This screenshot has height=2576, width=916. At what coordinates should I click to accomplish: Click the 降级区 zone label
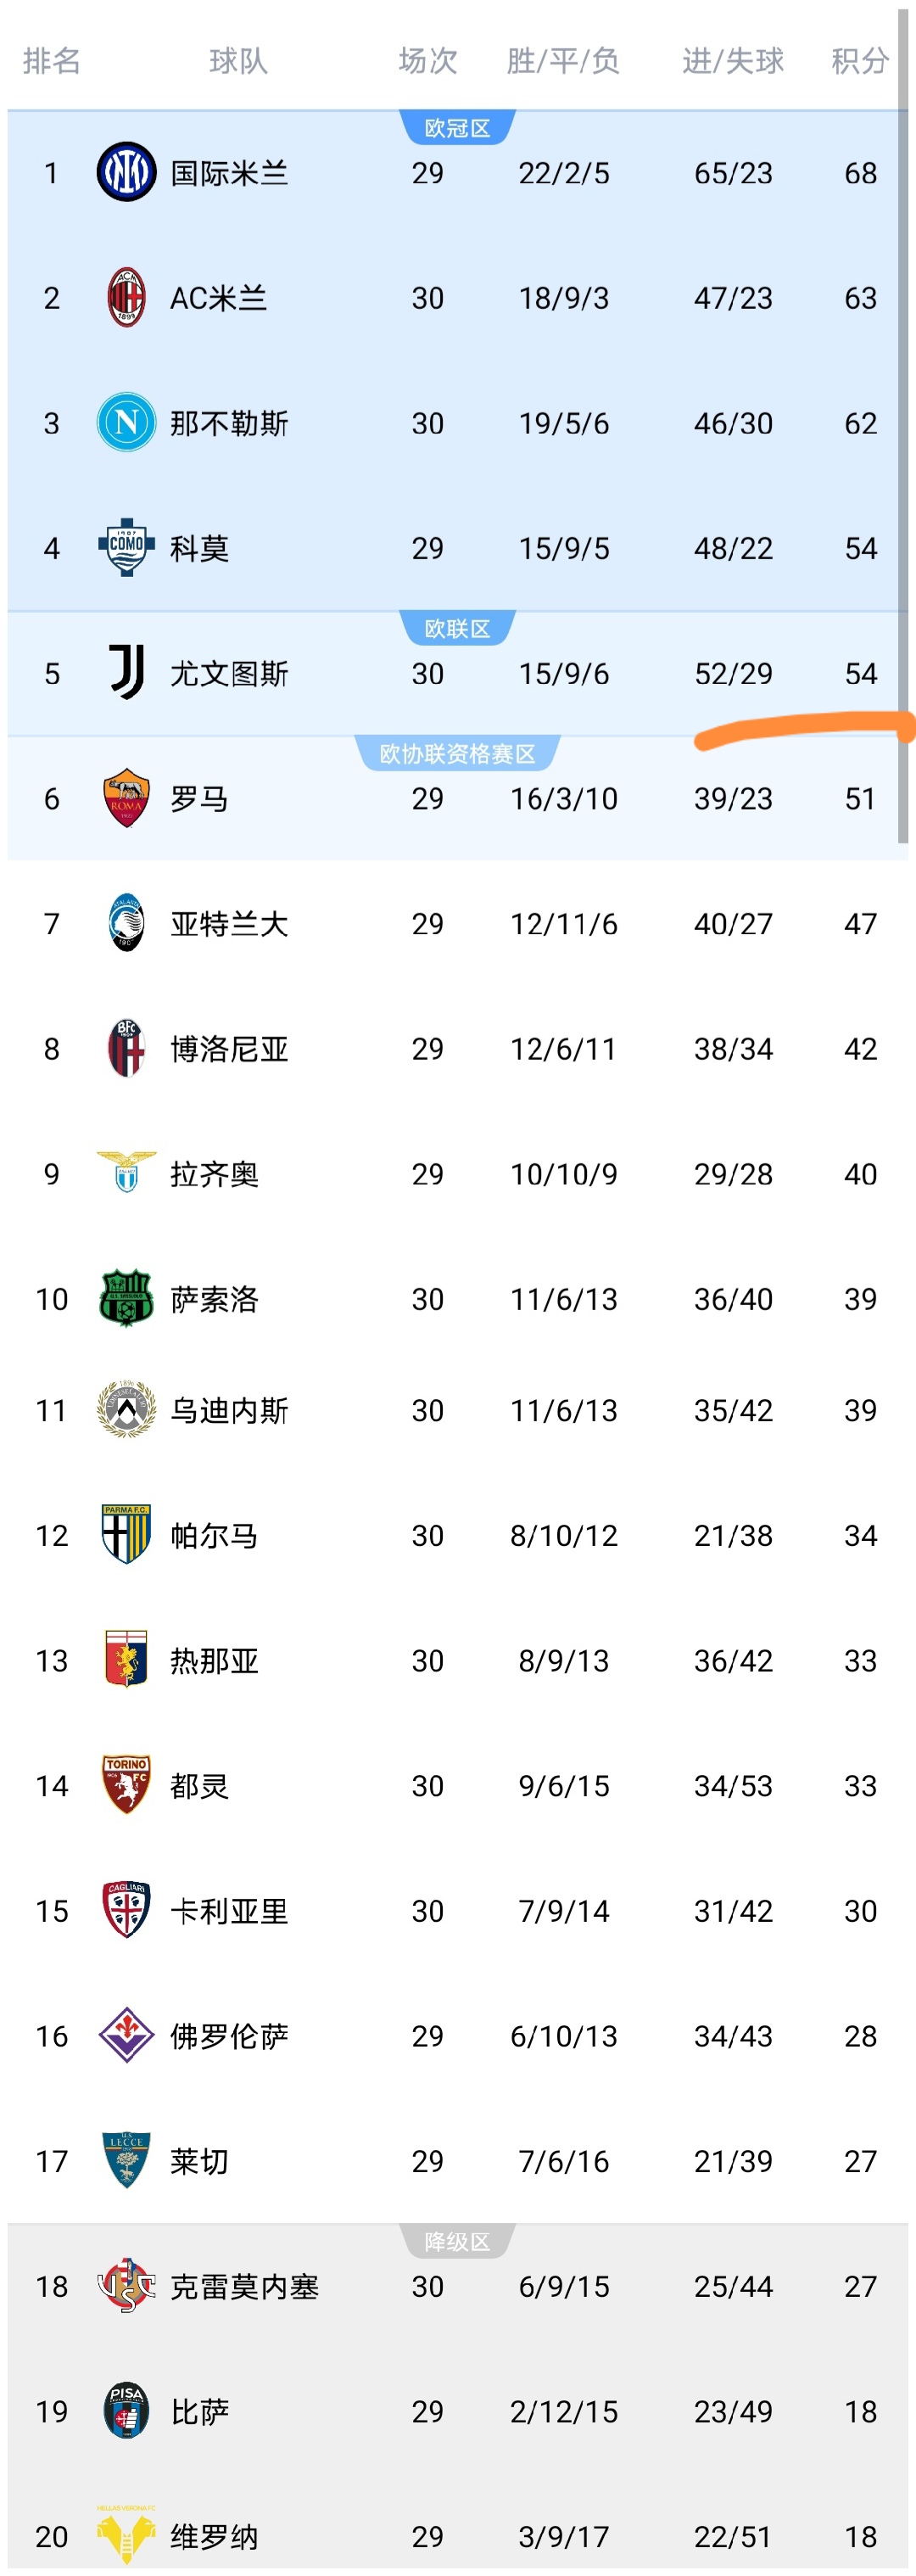pos(457,2241)
